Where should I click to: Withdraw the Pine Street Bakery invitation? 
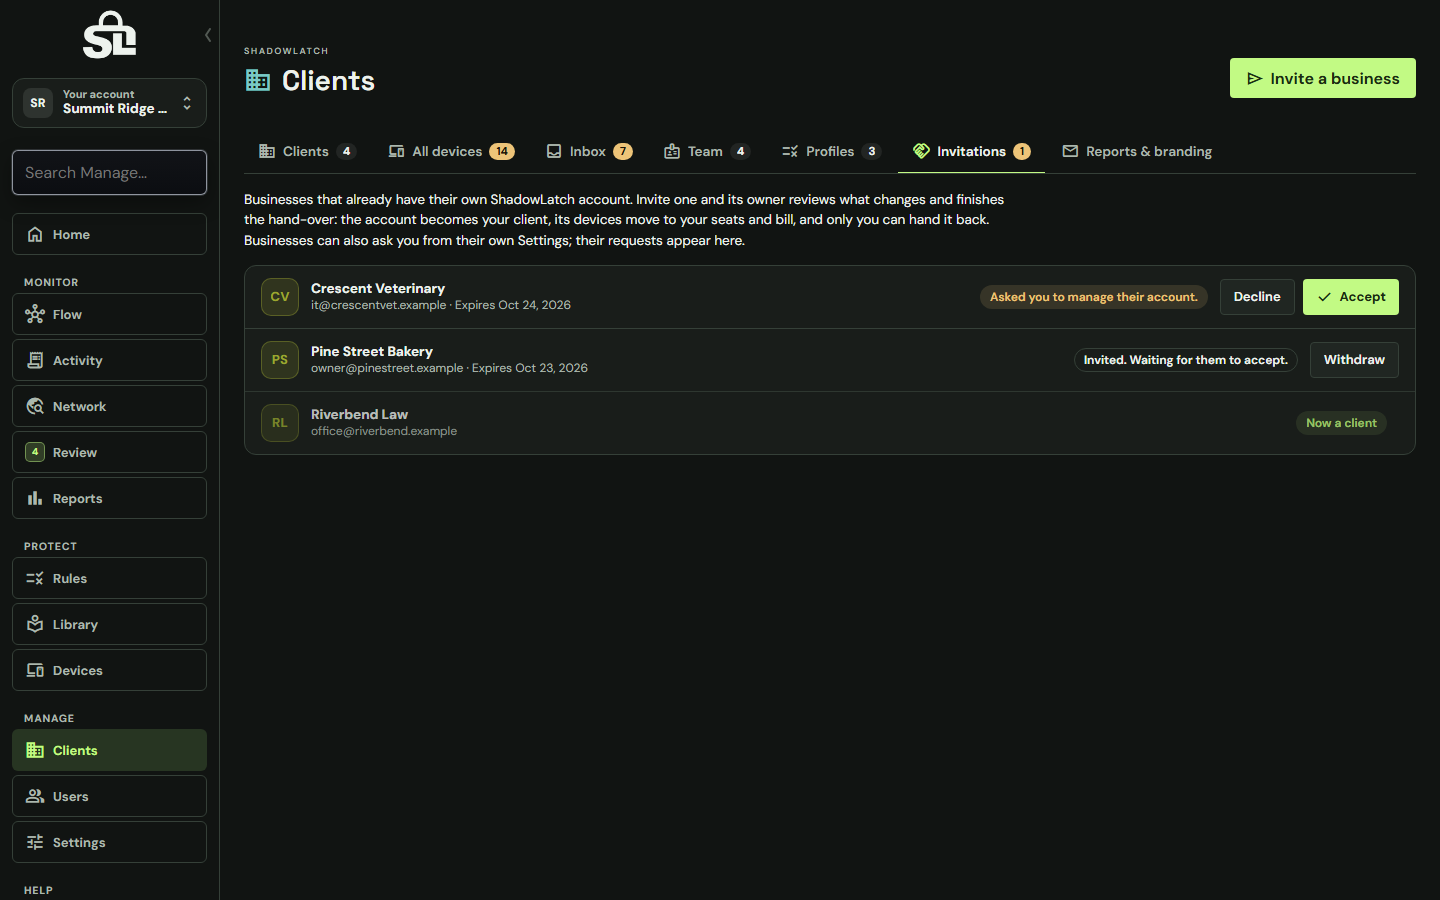1354,360
